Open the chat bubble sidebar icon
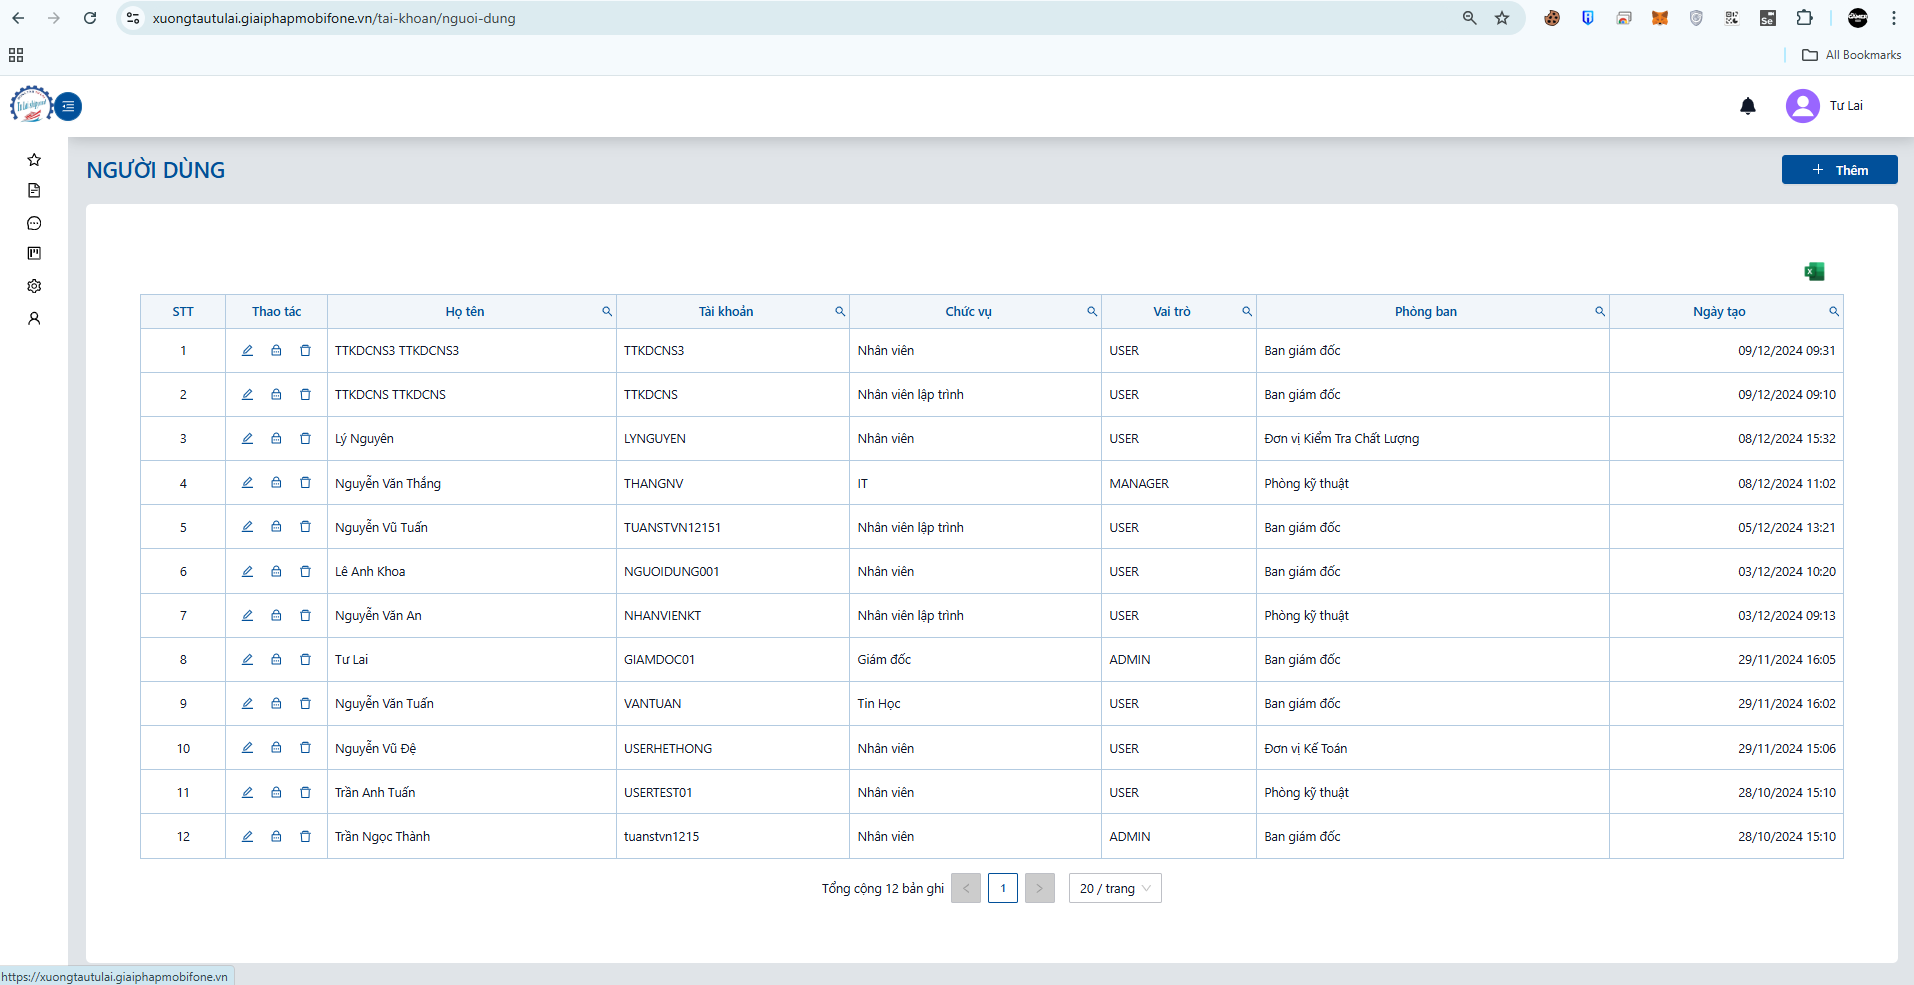This screenshot has width=1914, height=985. (34, 223)
